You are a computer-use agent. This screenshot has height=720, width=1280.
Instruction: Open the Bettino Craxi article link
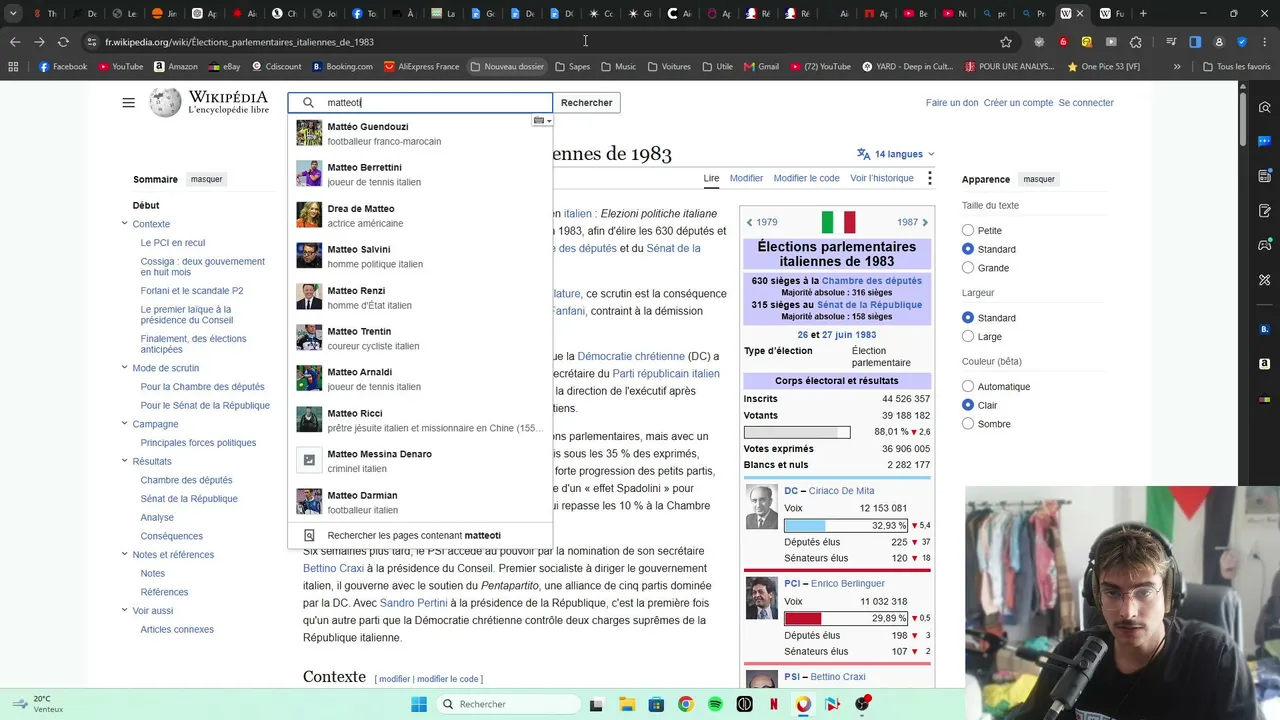tap(334, 568)
